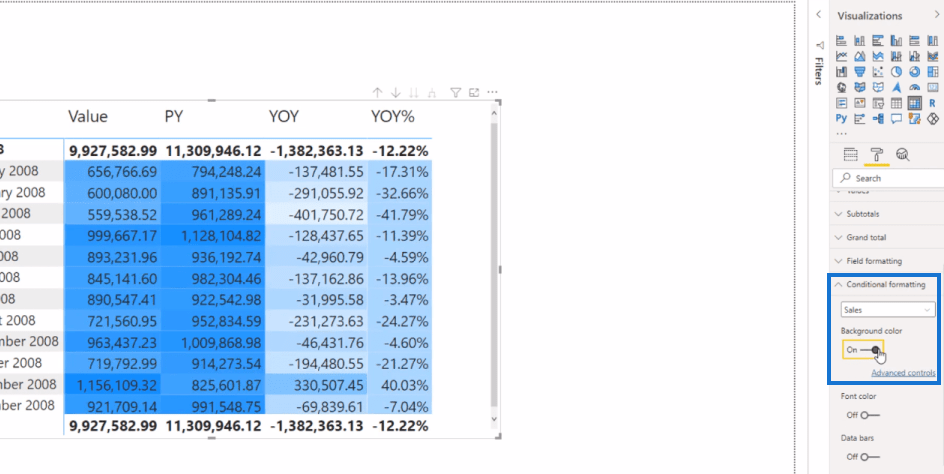Switch to the Analytics tab
This screenshot has width=944, height=474.
click(902, 155)
